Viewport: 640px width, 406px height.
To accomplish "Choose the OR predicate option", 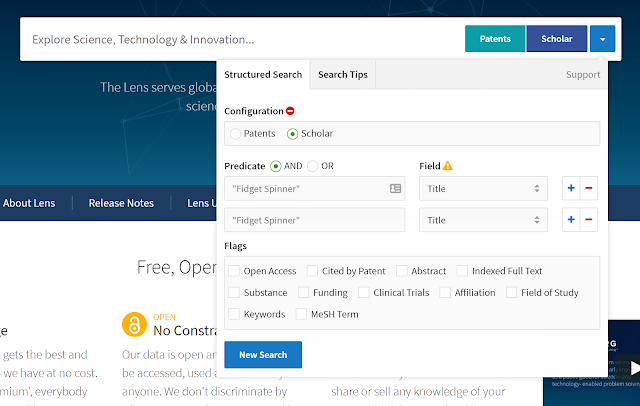I will coord(313,166).
